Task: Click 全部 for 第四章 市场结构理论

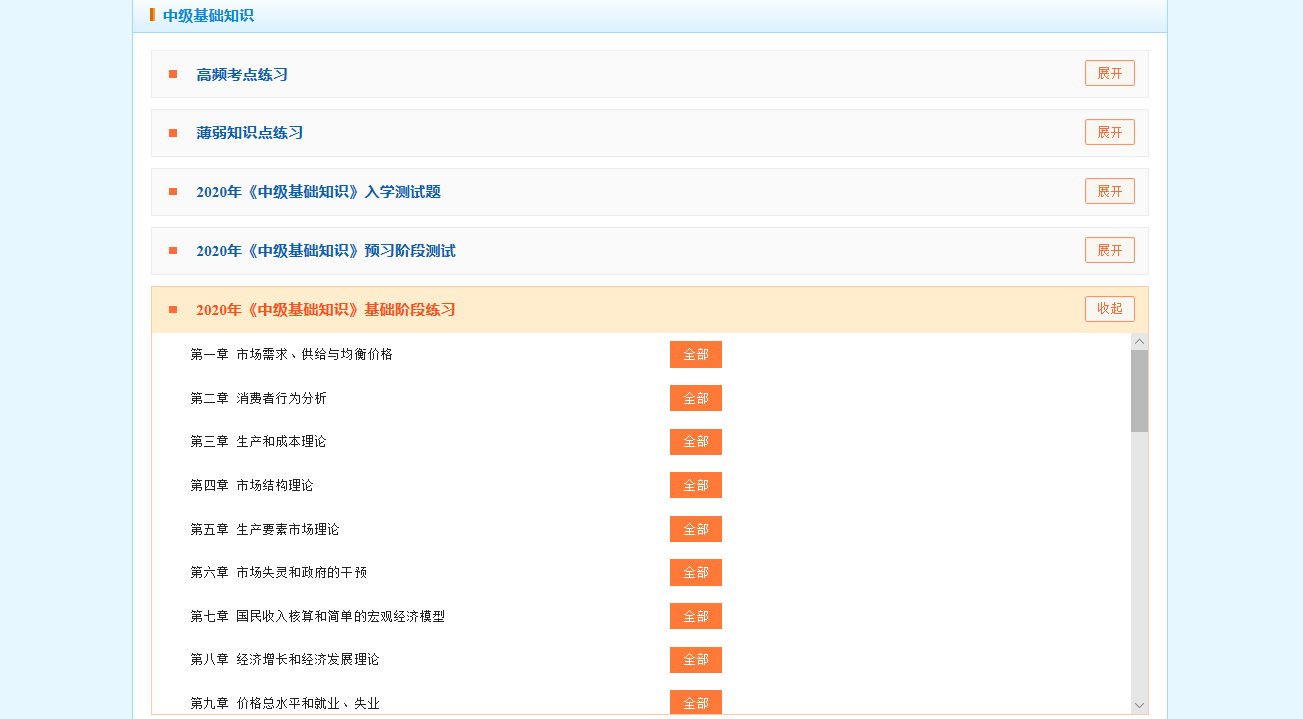Action: (695, 486)
